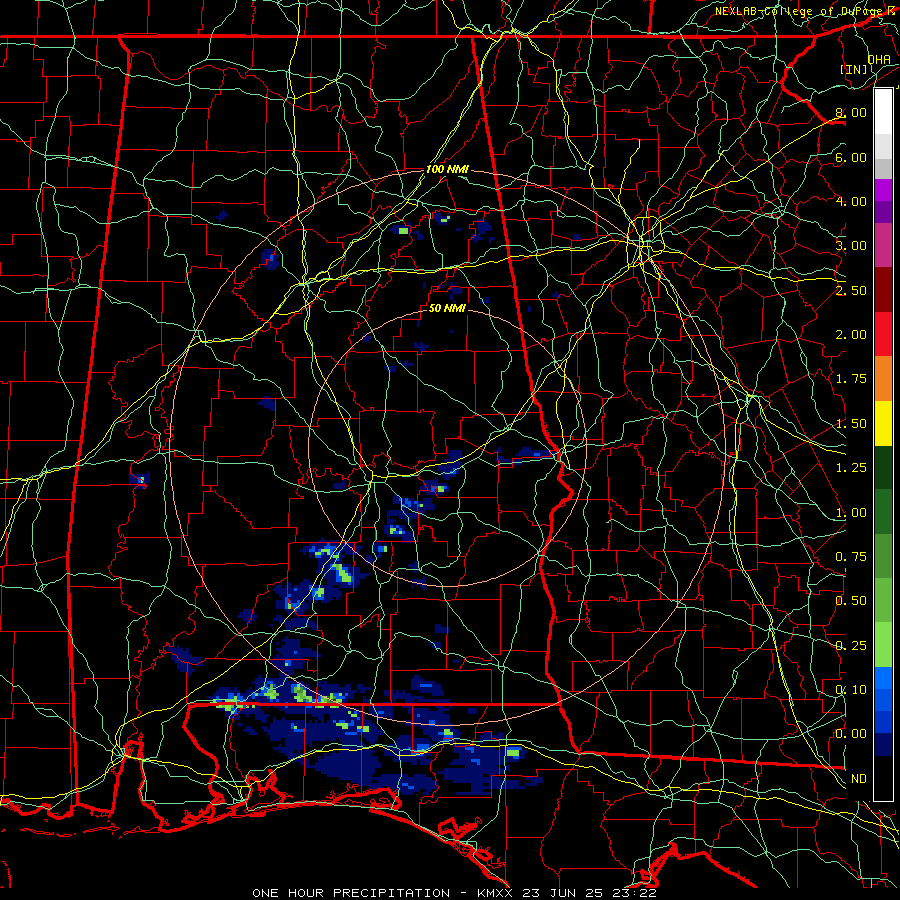The width and height of the screenshot is (900, 900).
Task: Click the 50 NMI range ring label
Action: pyautogui.click(x=447, y=308)
